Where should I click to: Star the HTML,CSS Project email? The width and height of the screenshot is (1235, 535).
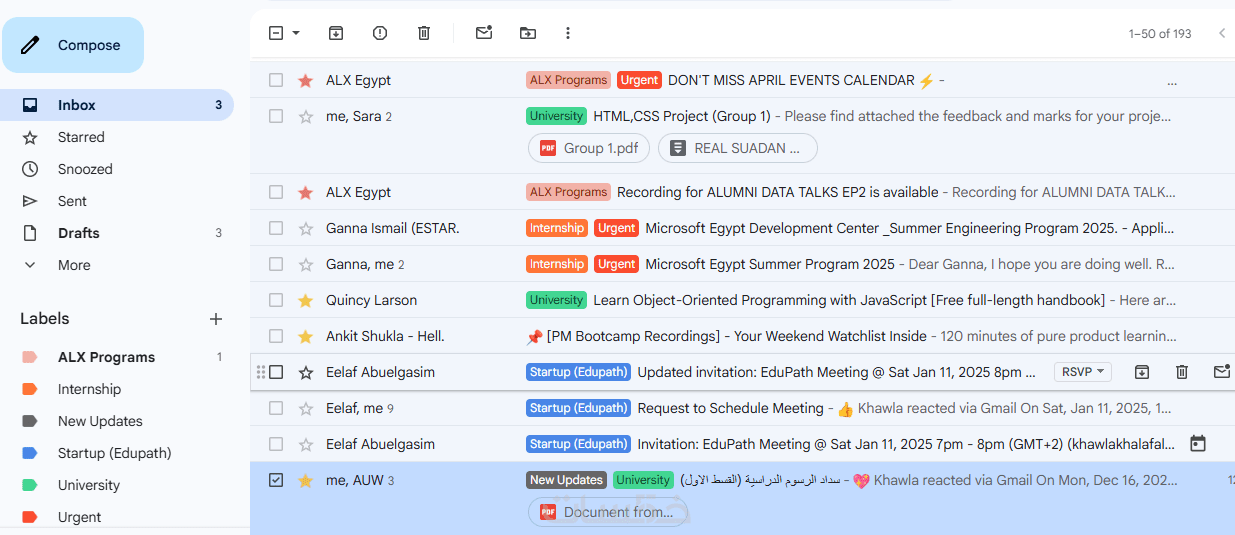tap(306, 116)
